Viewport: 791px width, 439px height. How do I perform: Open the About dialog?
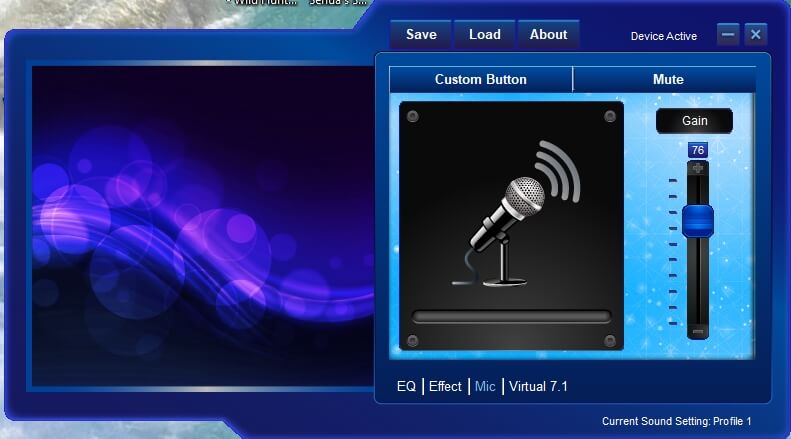[x=548, y=34]
